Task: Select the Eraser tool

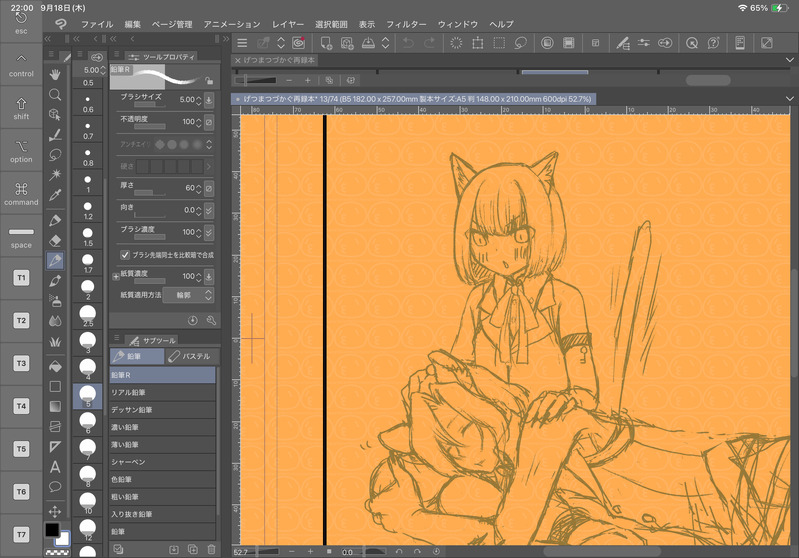Action: (x=55, y=241)
